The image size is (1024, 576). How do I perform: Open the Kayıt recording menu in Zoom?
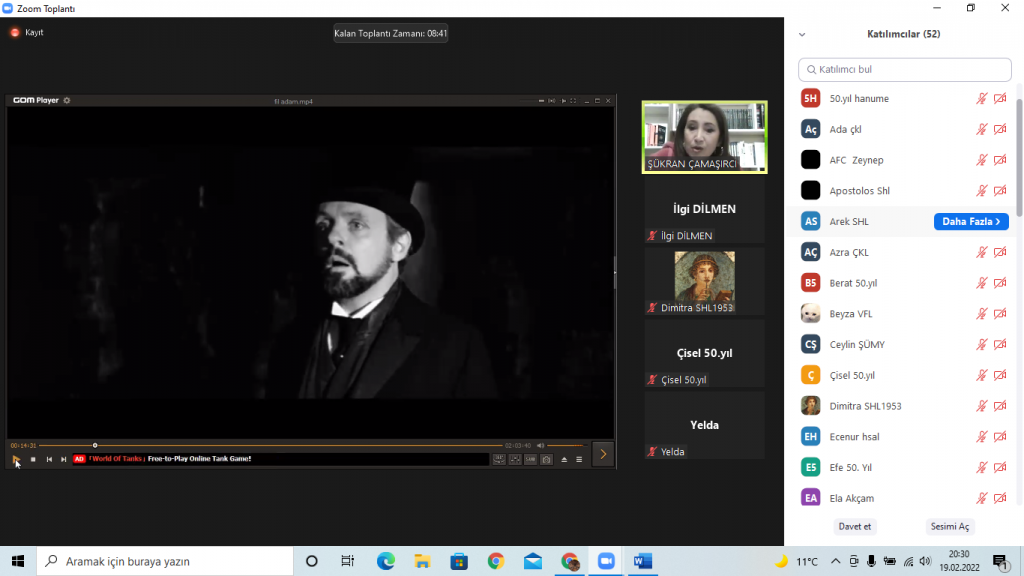[x=27, y=31]
